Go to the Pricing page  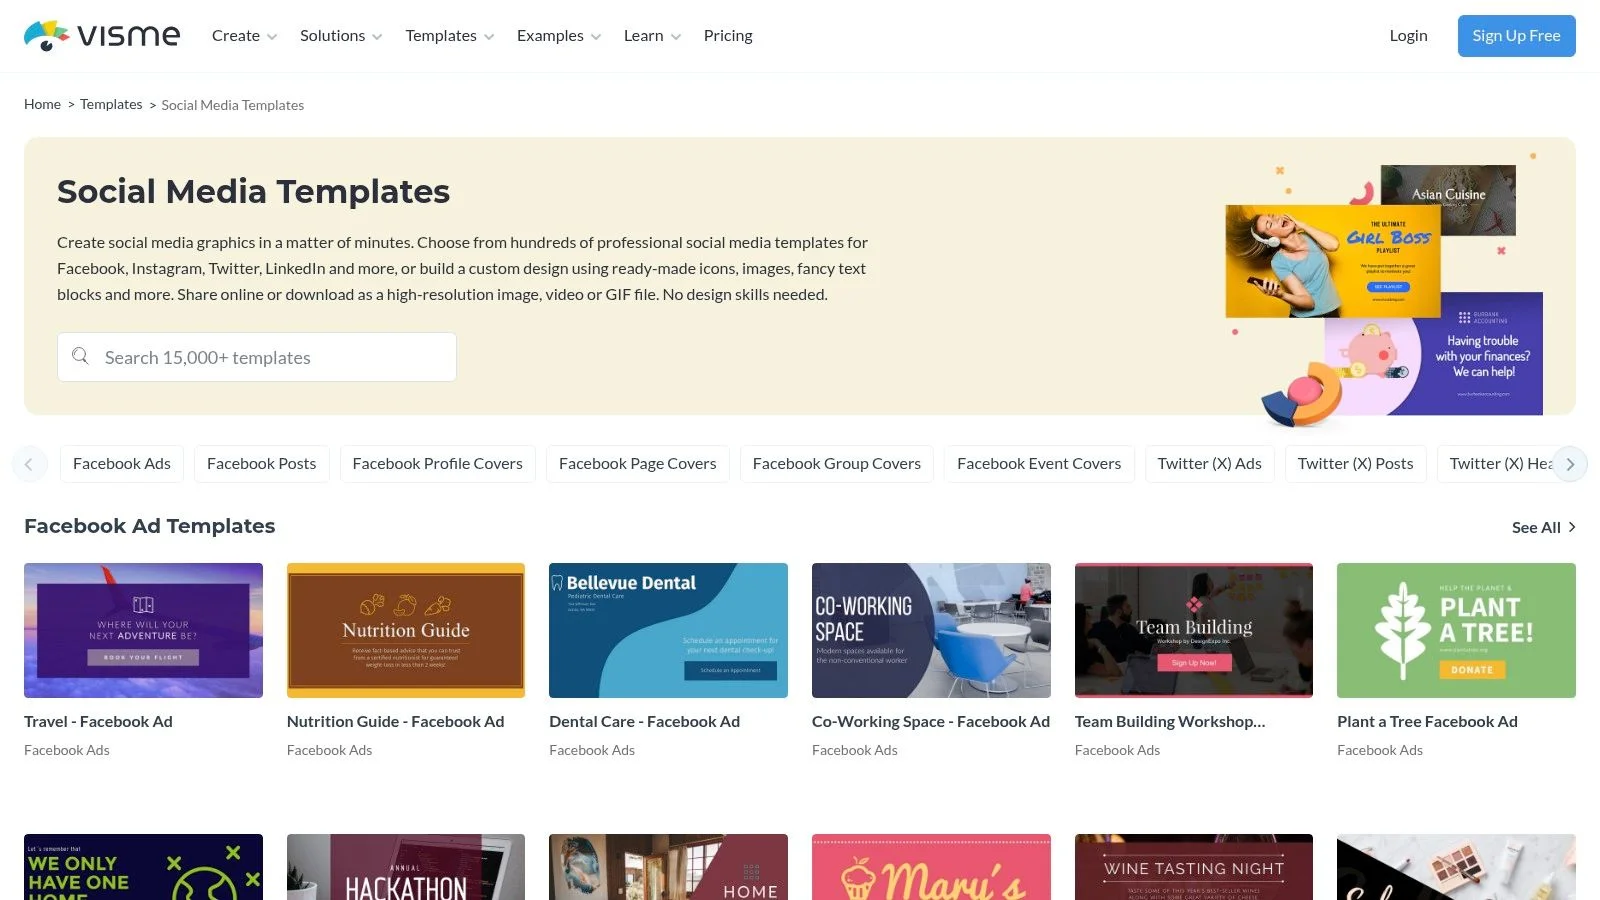pyautogui.click(x=728, y=36)
